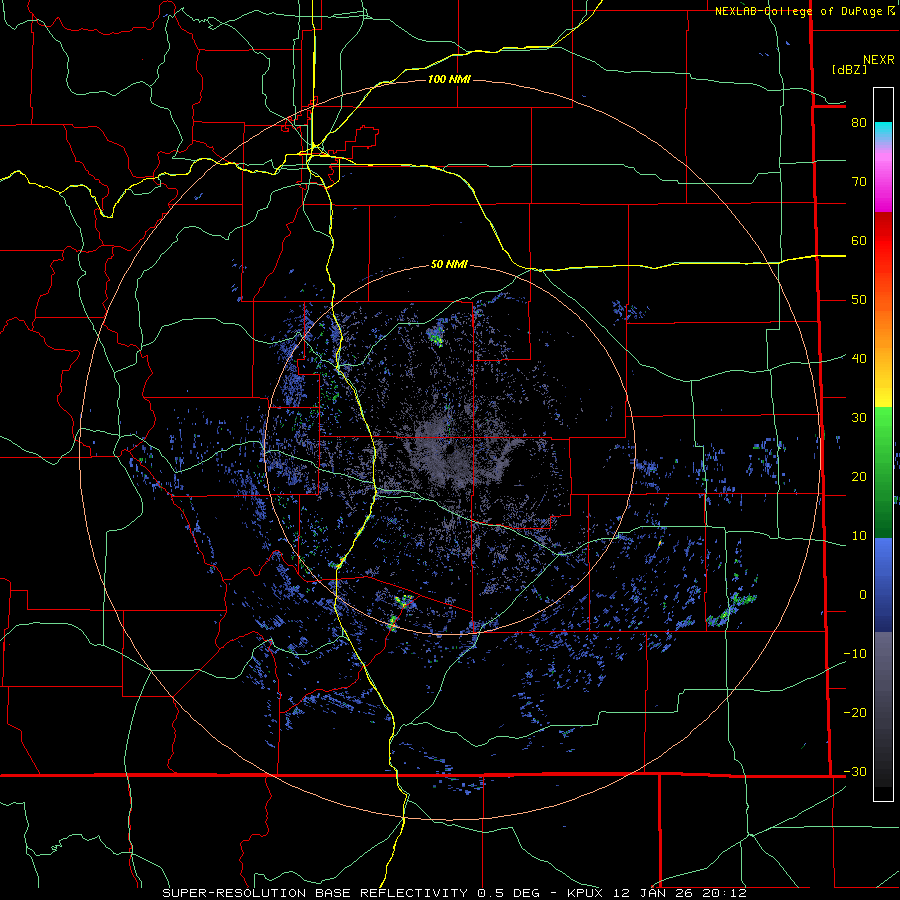
Task: Click the 20 value on dBZ scale
Action: [x=859, y=476]
